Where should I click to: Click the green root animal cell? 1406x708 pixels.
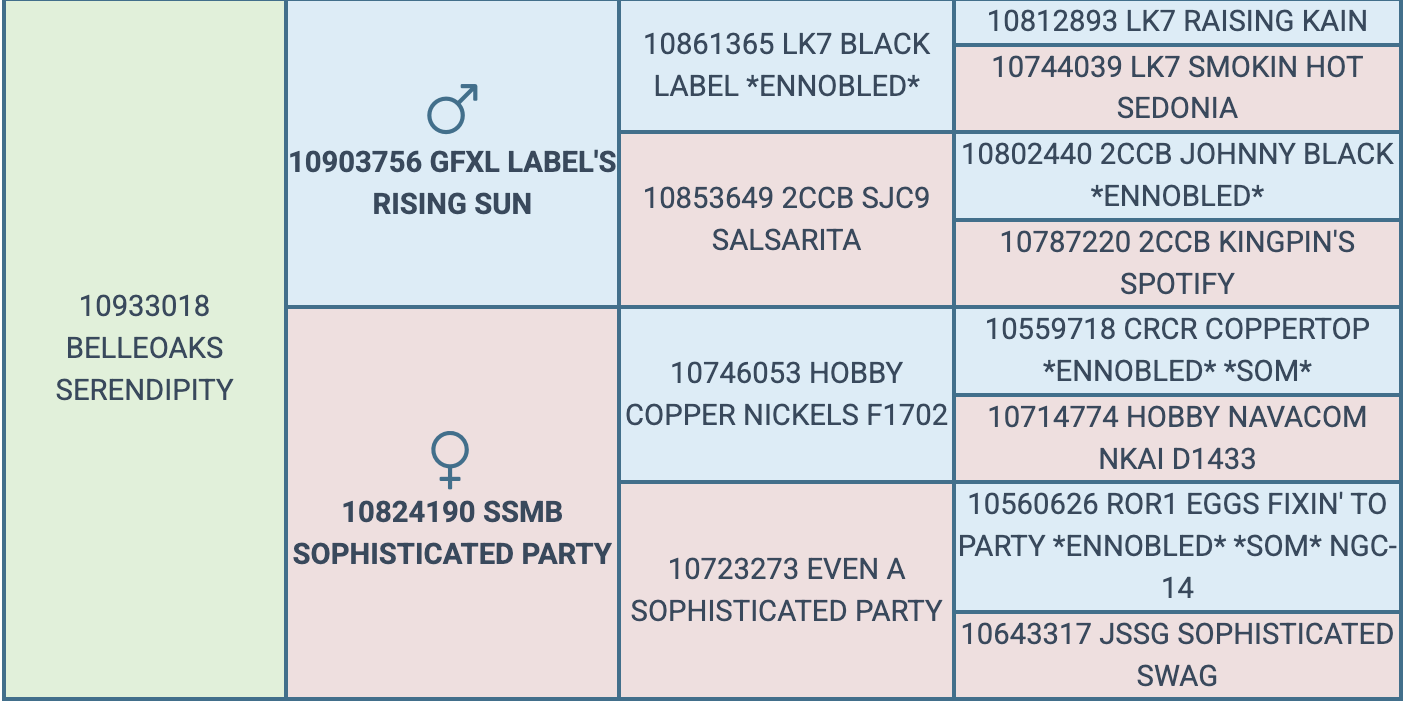145,349
